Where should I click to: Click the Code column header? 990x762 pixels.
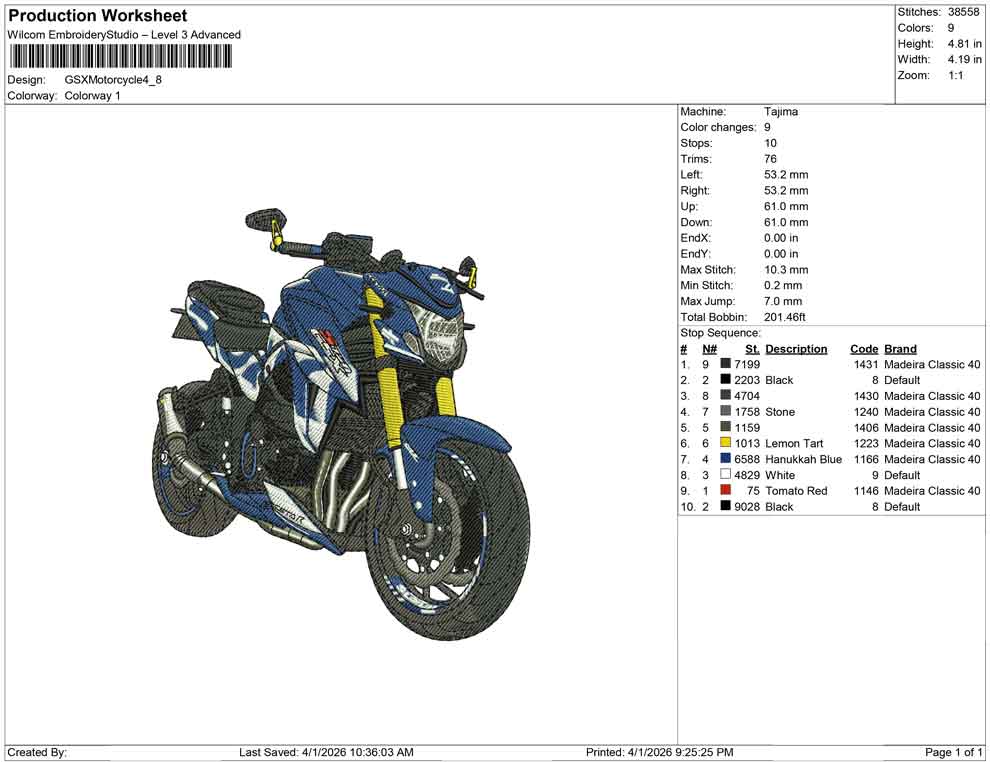point(864,348)
